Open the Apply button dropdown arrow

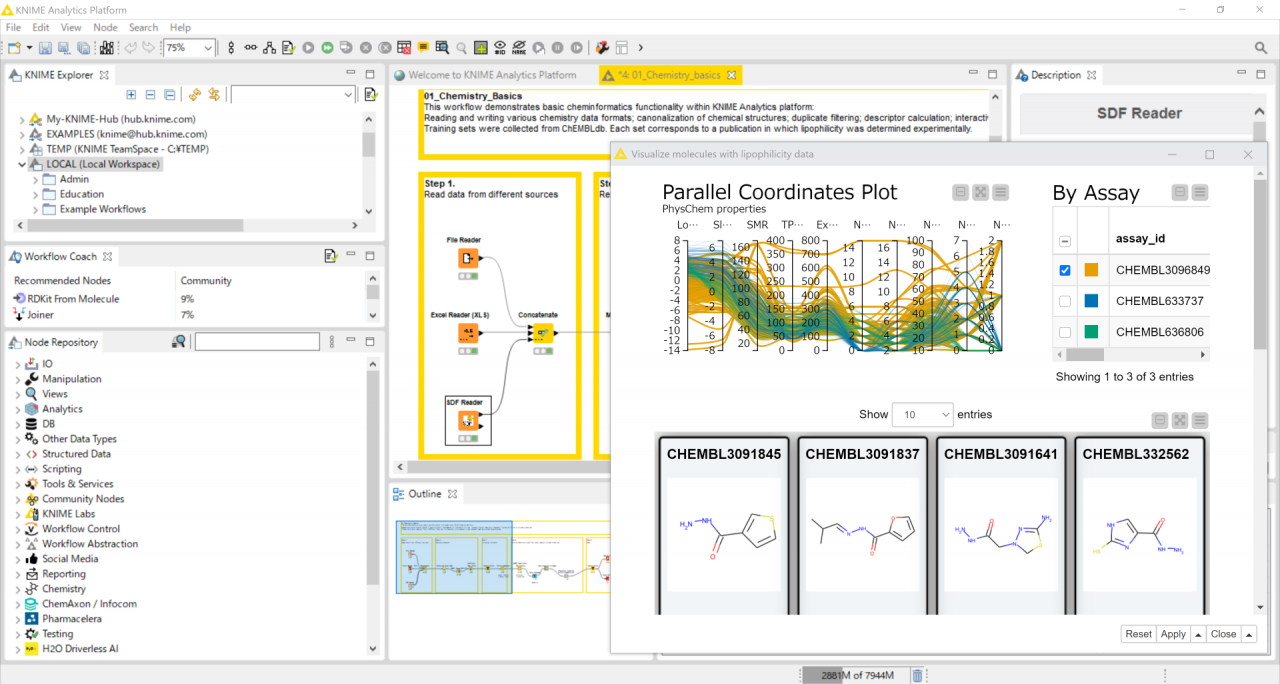[x=1198, y=634]
